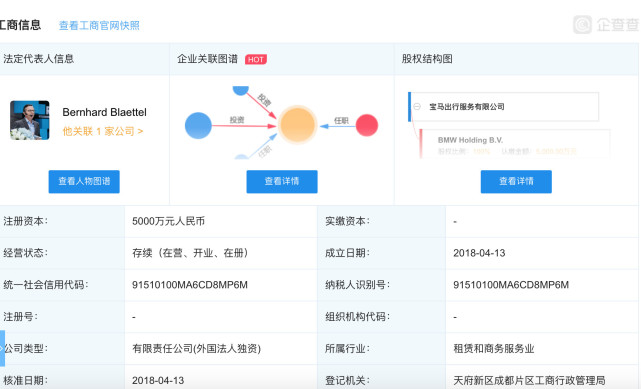
Task: Click the 成立日期 value 2018-04-13
Action: point(479,253)
